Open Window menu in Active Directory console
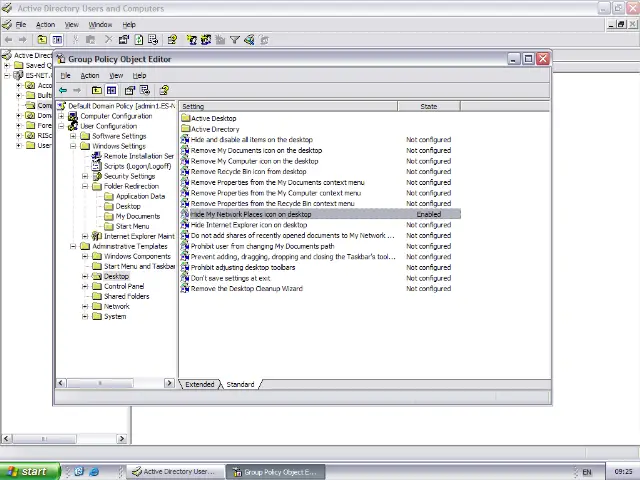640x480 pixels. click(x=100, y=24)
